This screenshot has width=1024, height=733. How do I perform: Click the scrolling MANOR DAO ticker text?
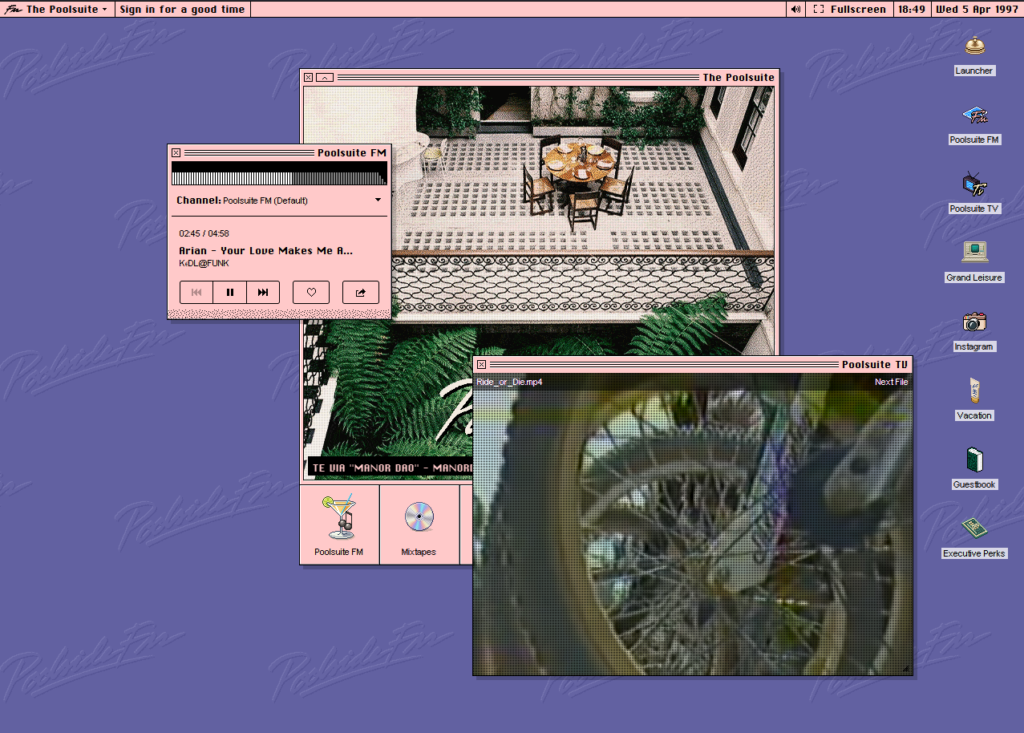point(391,468)
